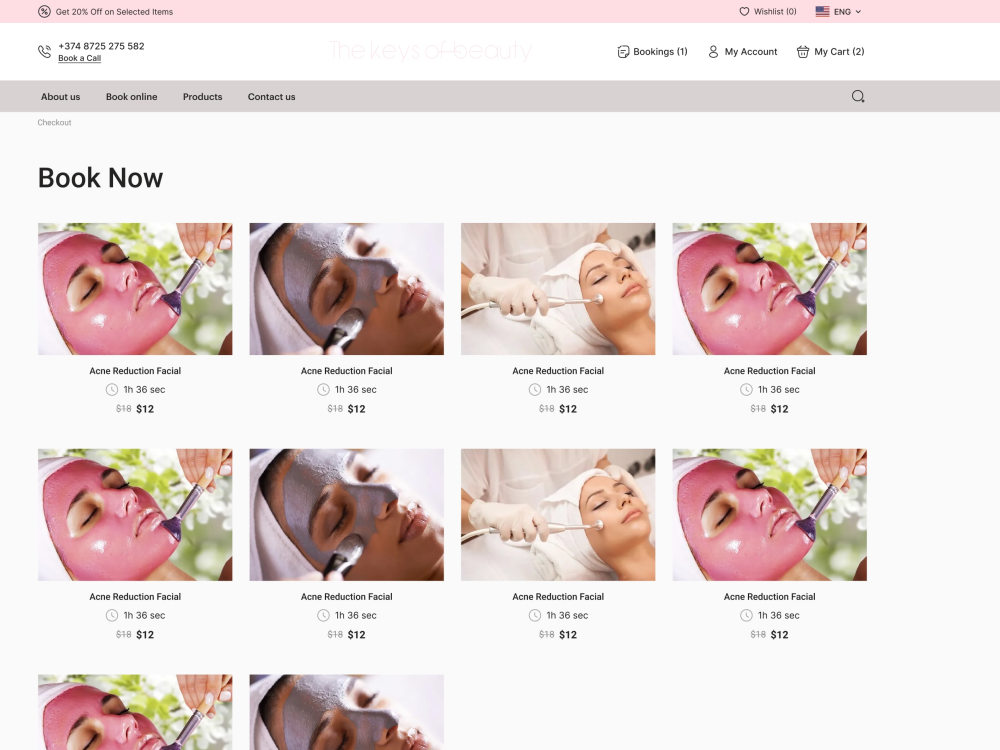Go to the Products menu item

coord(202,97)
